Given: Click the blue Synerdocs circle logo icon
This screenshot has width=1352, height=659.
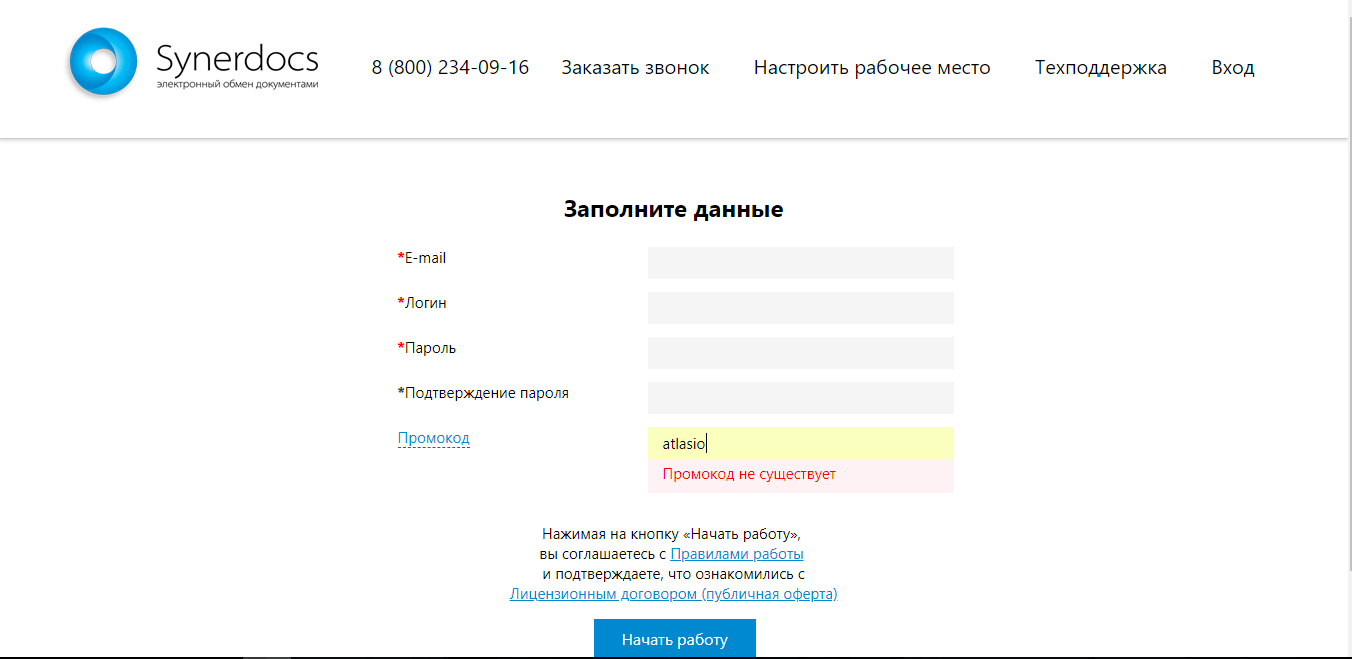Looking at the screenshot, I should [102, 63].
